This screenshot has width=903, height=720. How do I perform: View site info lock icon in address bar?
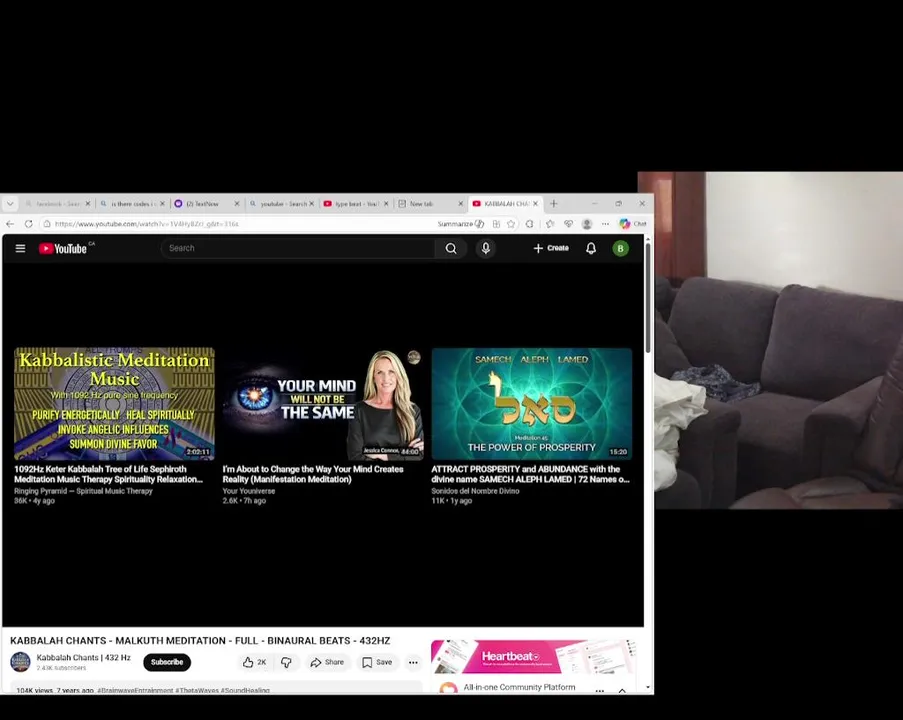point(47,223)
